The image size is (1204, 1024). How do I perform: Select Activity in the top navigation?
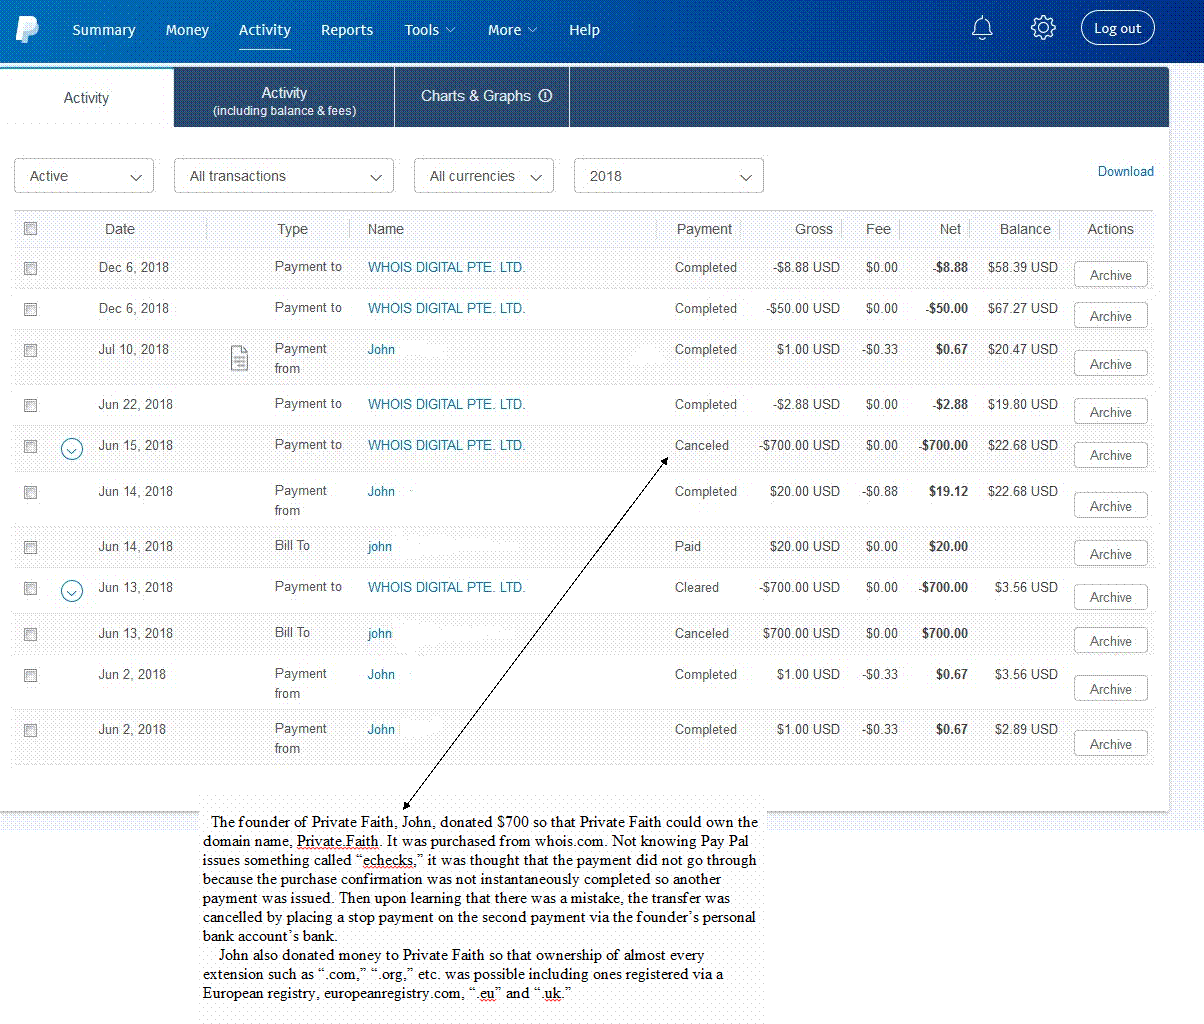[x=265, y=30]
